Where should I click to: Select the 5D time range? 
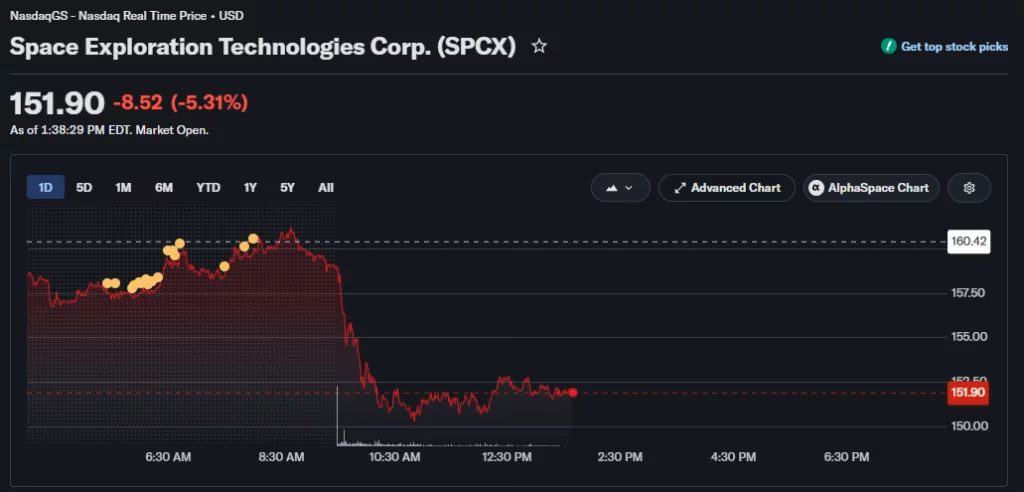coord(84,188)
